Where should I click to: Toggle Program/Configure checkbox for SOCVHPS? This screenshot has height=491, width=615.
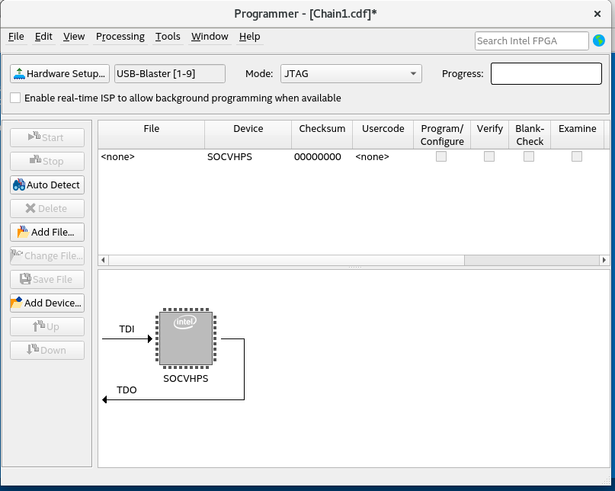click(441, 157)
